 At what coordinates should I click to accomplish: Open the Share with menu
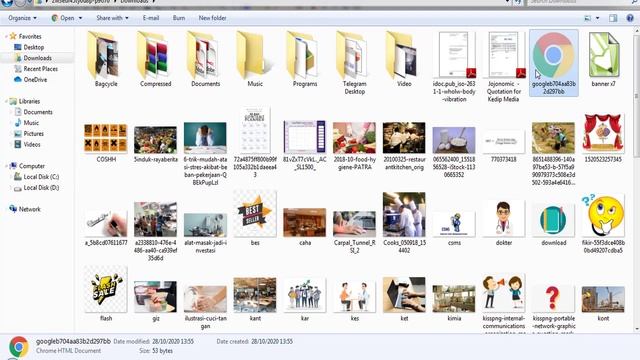pos(112,18)
